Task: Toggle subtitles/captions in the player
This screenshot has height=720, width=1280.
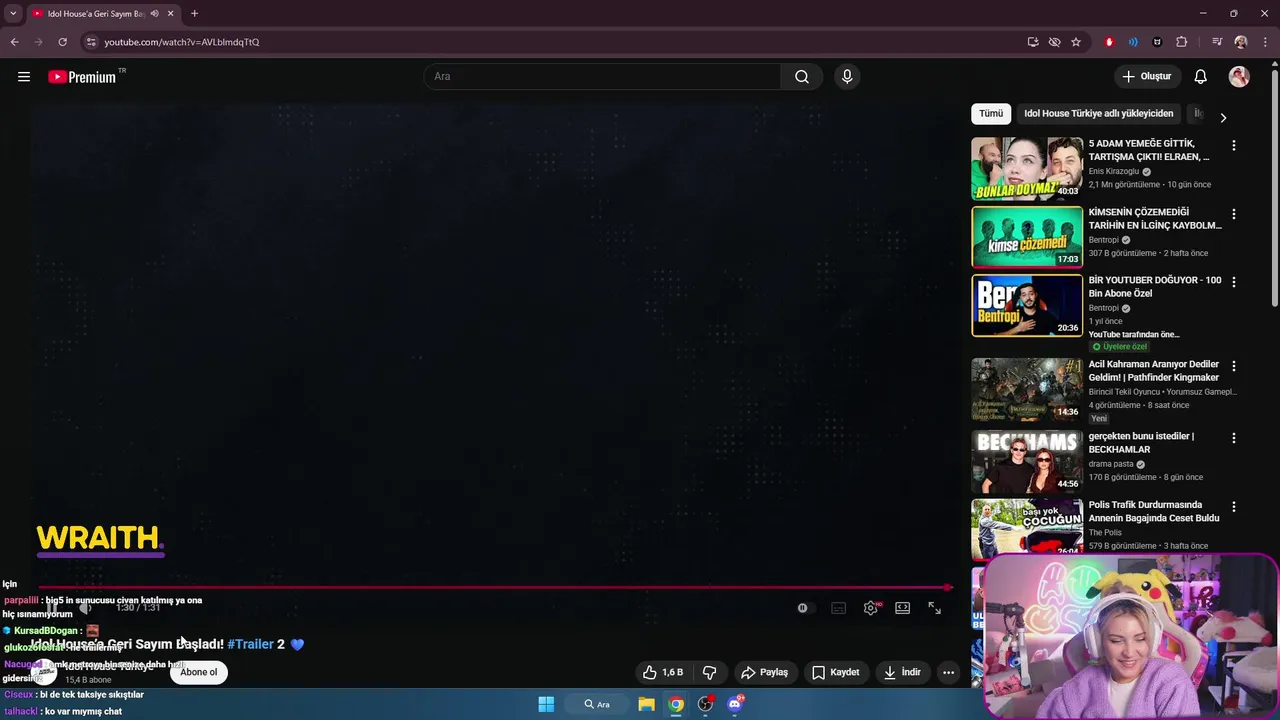Action: [x=839, y=608]
